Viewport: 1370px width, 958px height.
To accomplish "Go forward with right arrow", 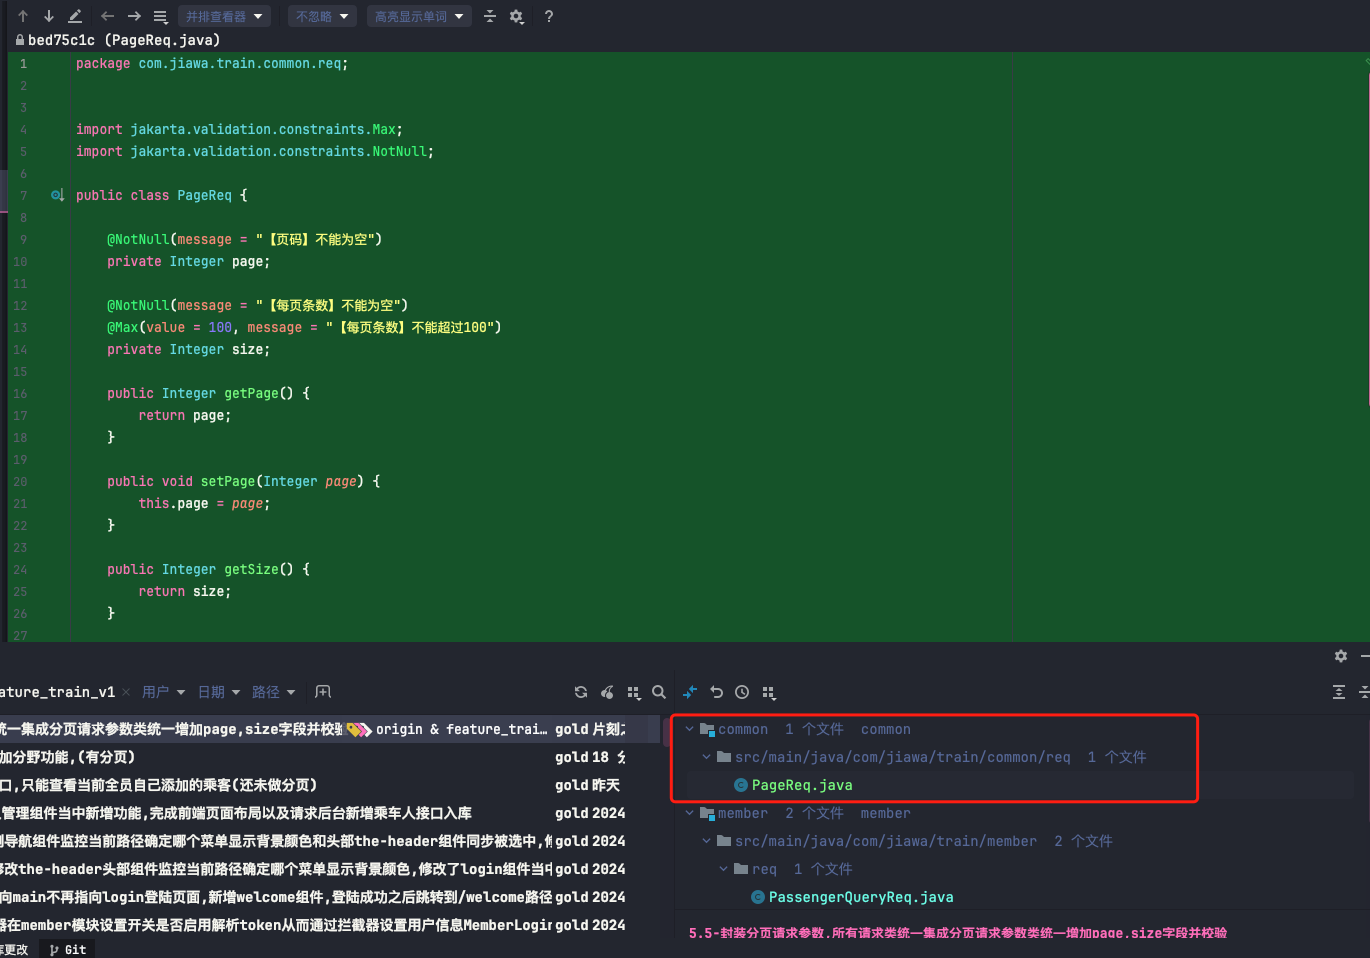I will click(134, 16).
